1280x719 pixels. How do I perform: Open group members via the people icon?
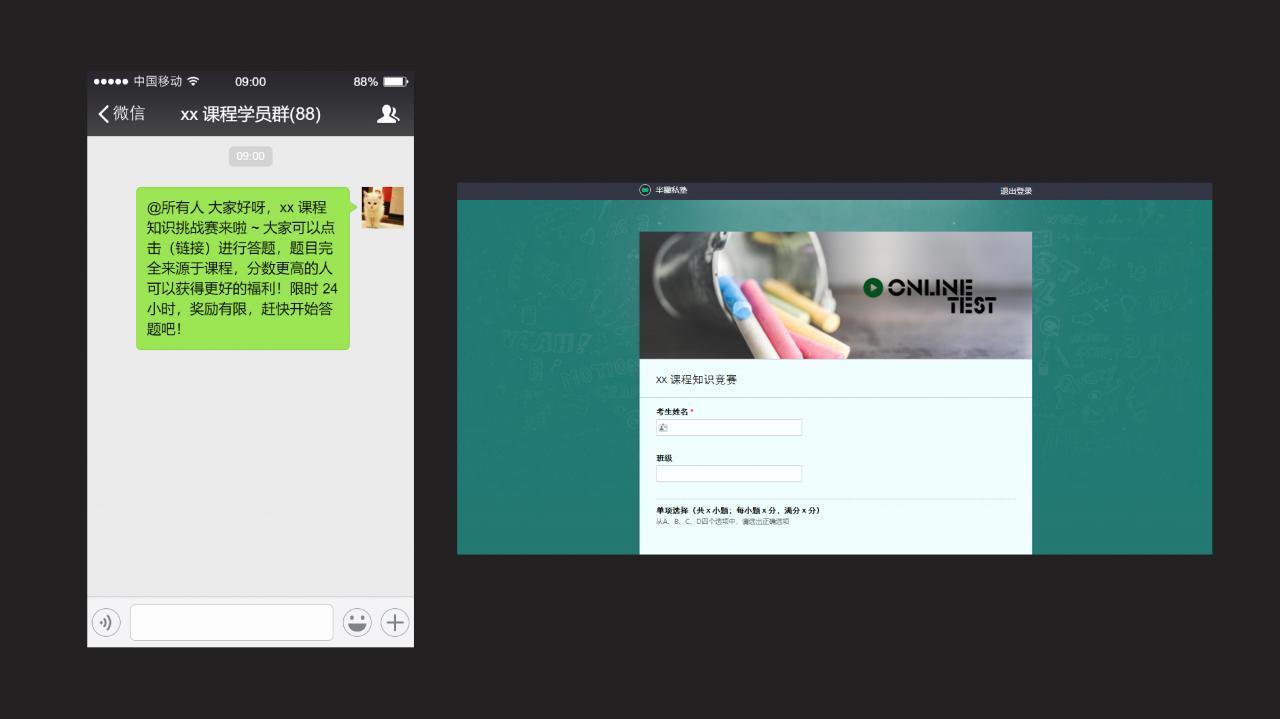tap(387, 114)
